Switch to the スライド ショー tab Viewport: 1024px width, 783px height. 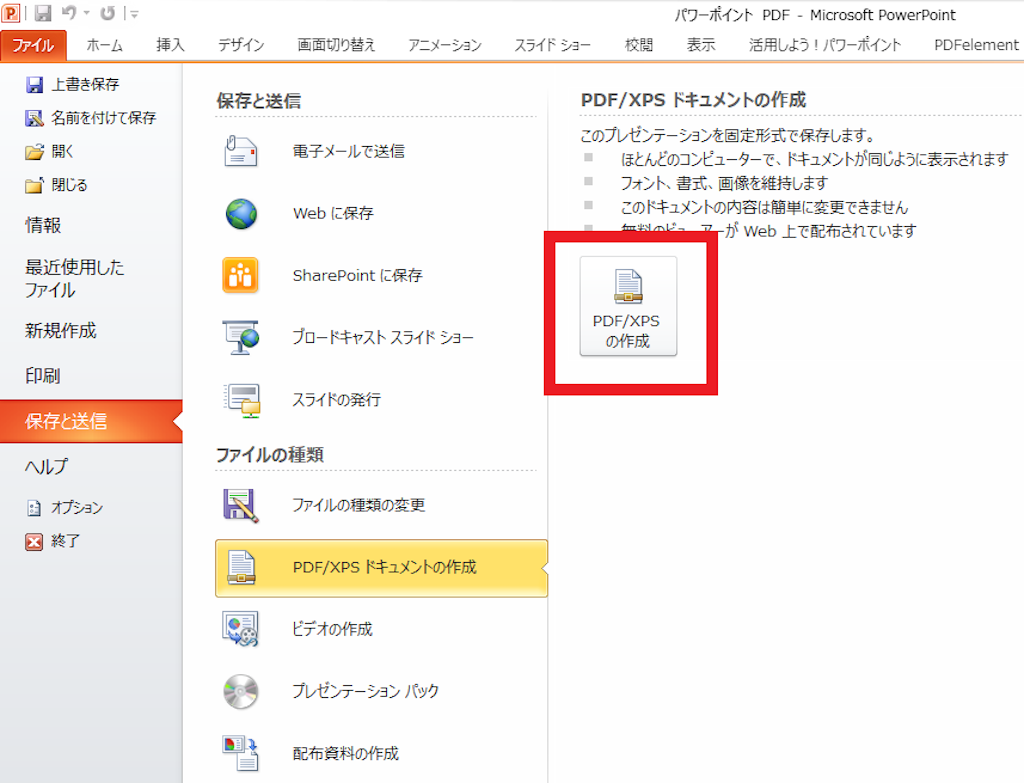click(552, 45)
